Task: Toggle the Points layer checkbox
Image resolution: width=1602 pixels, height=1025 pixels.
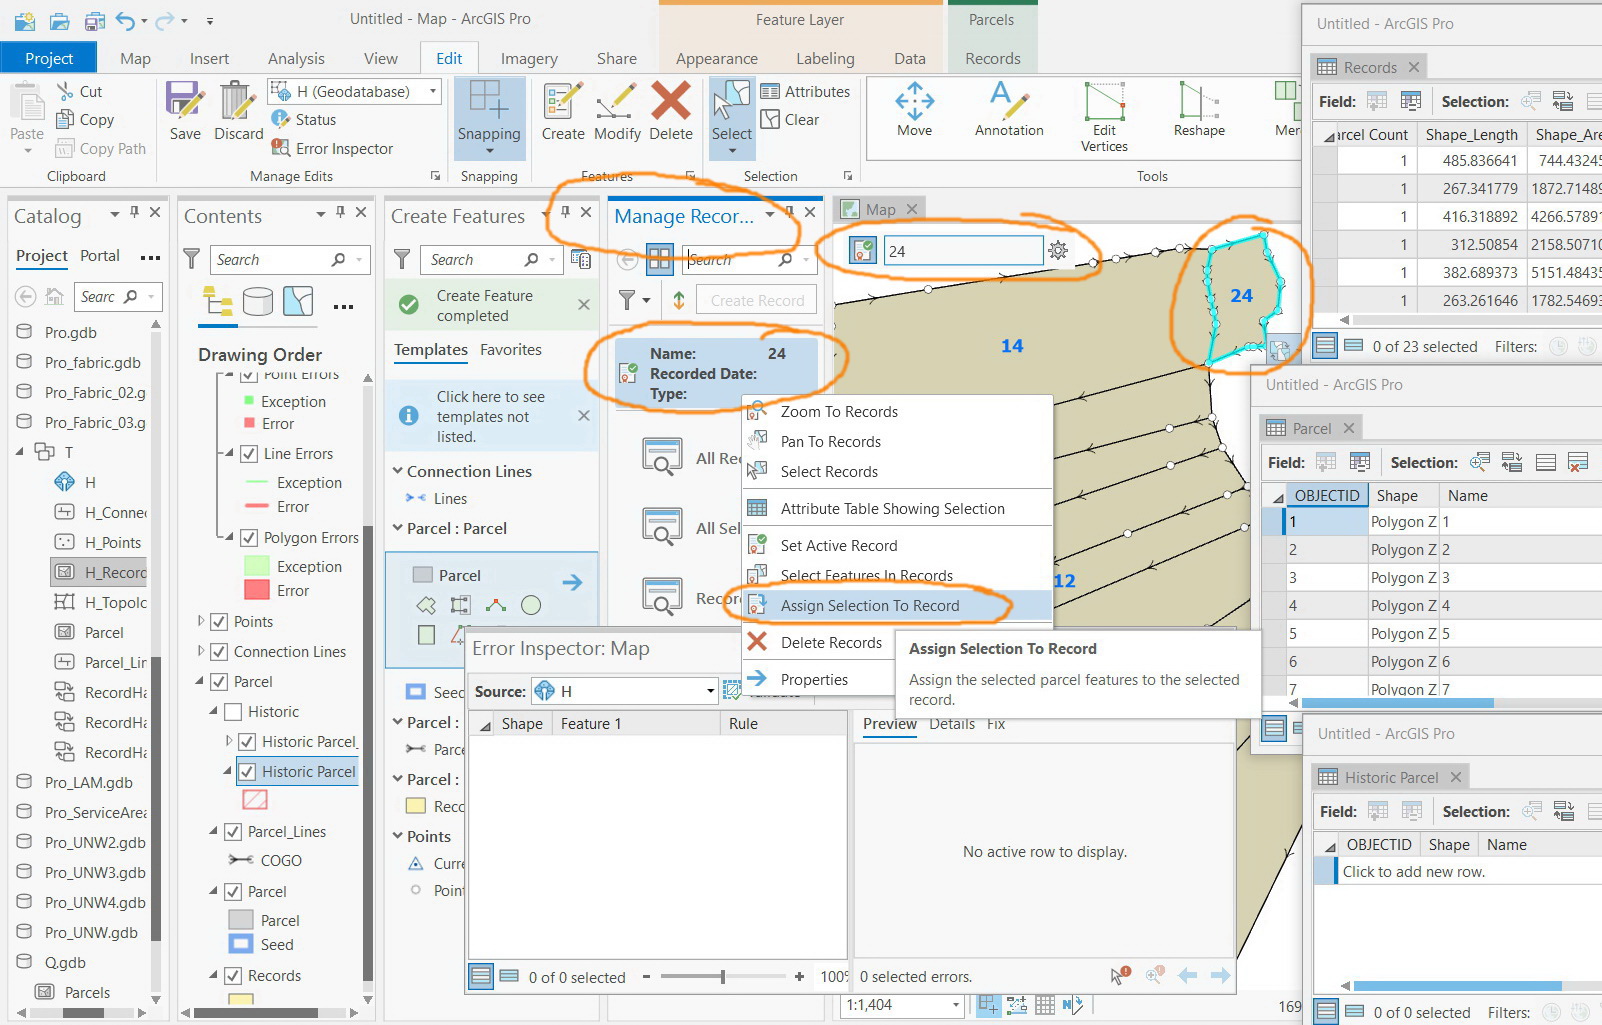Action: click(219, 622)
